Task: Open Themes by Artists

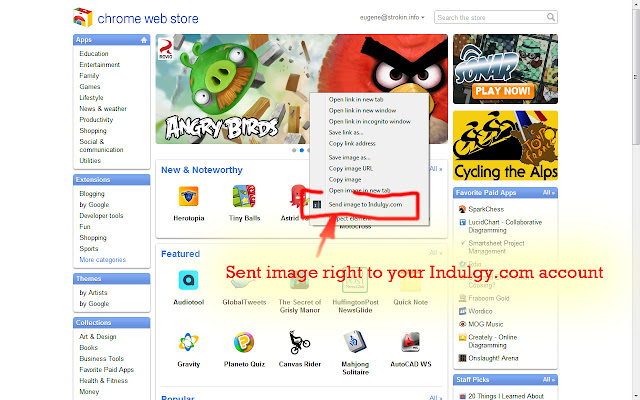Action: coord(93,293)
